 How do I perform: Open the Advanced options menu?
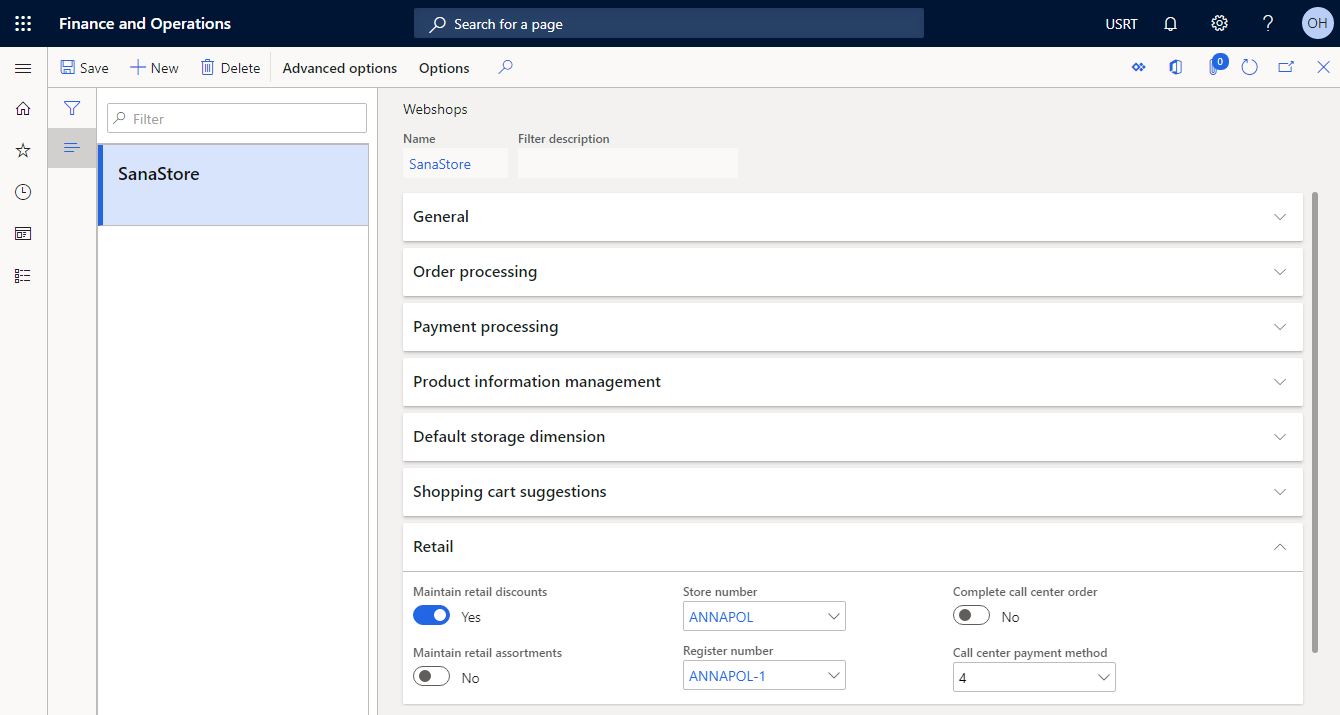tap(340, 68)
